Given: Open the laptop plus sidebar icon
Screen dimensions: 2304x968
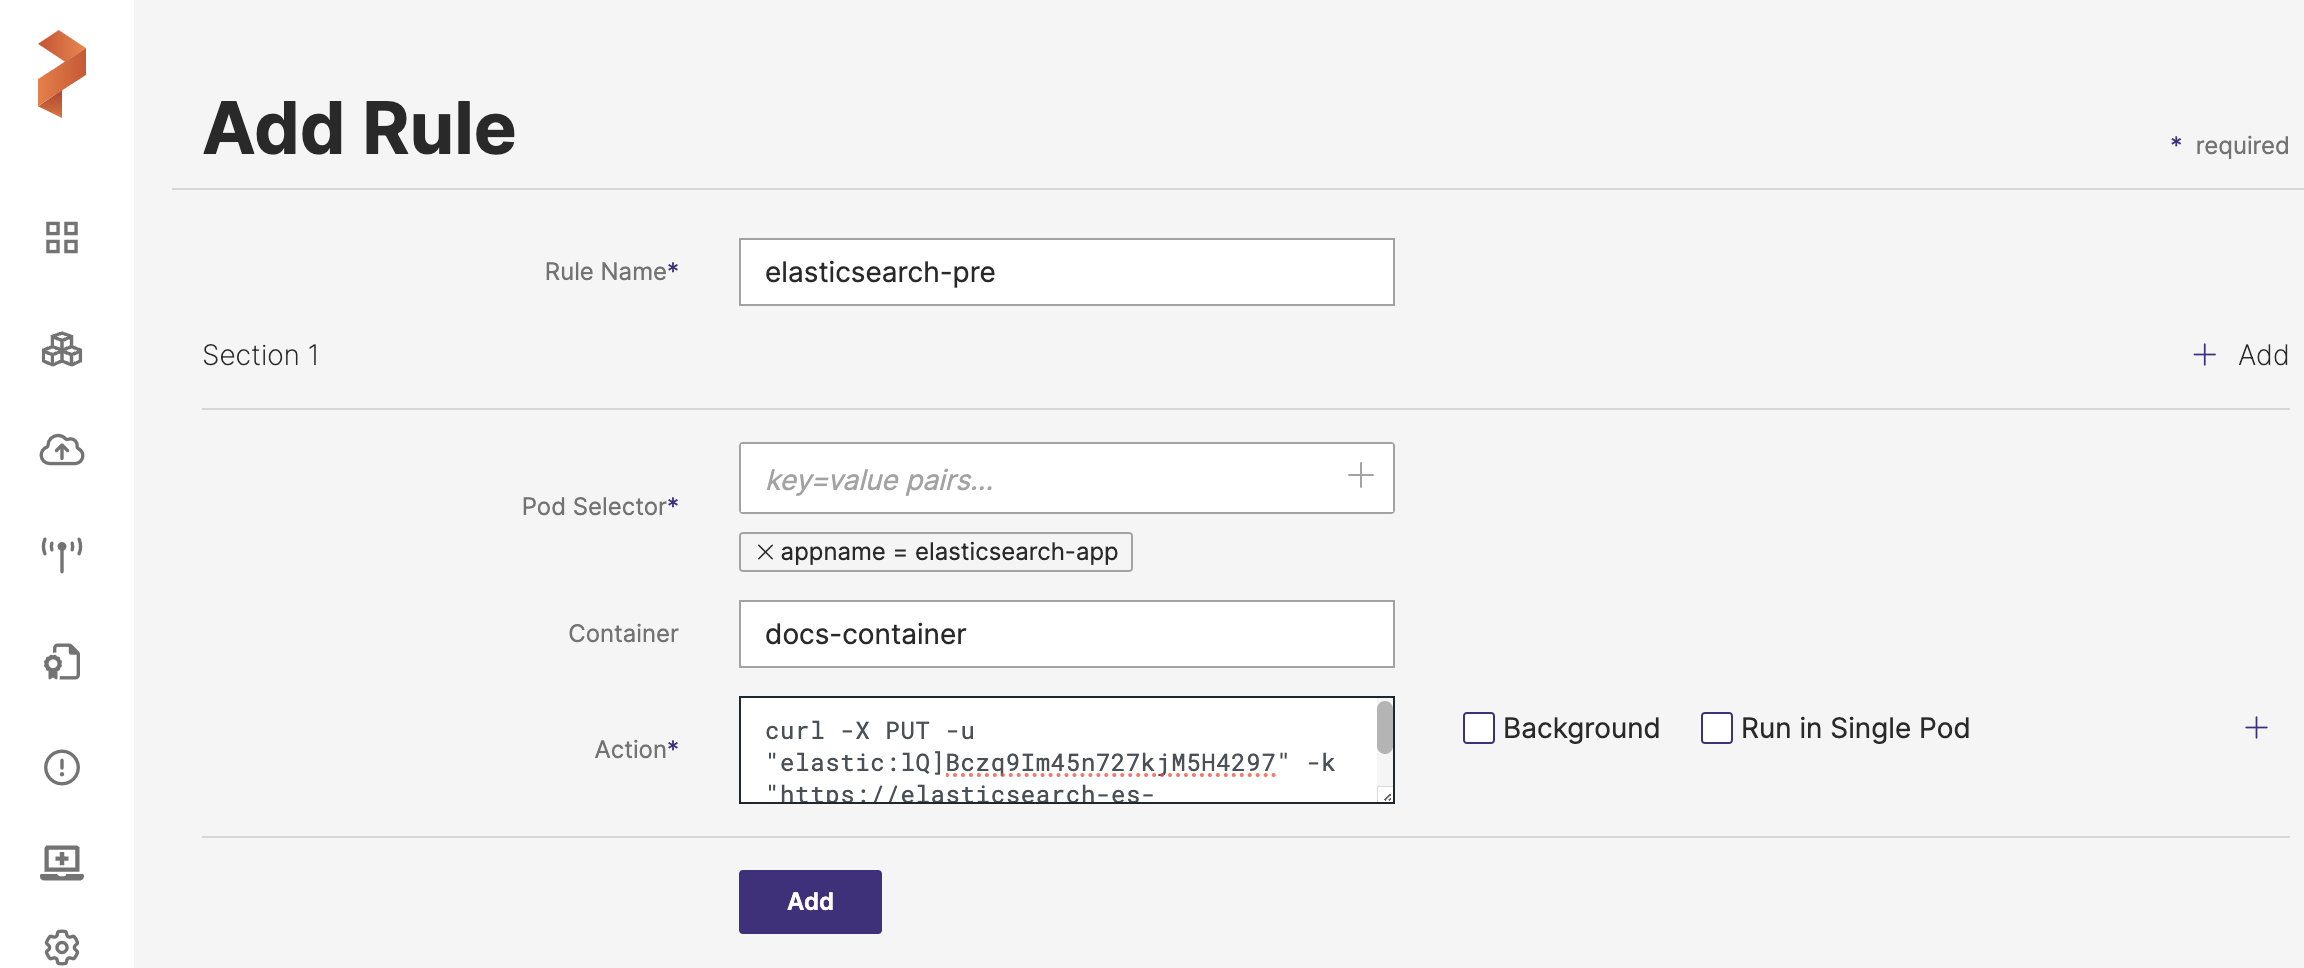Looking at the screenshot, I should click(62, 861).
